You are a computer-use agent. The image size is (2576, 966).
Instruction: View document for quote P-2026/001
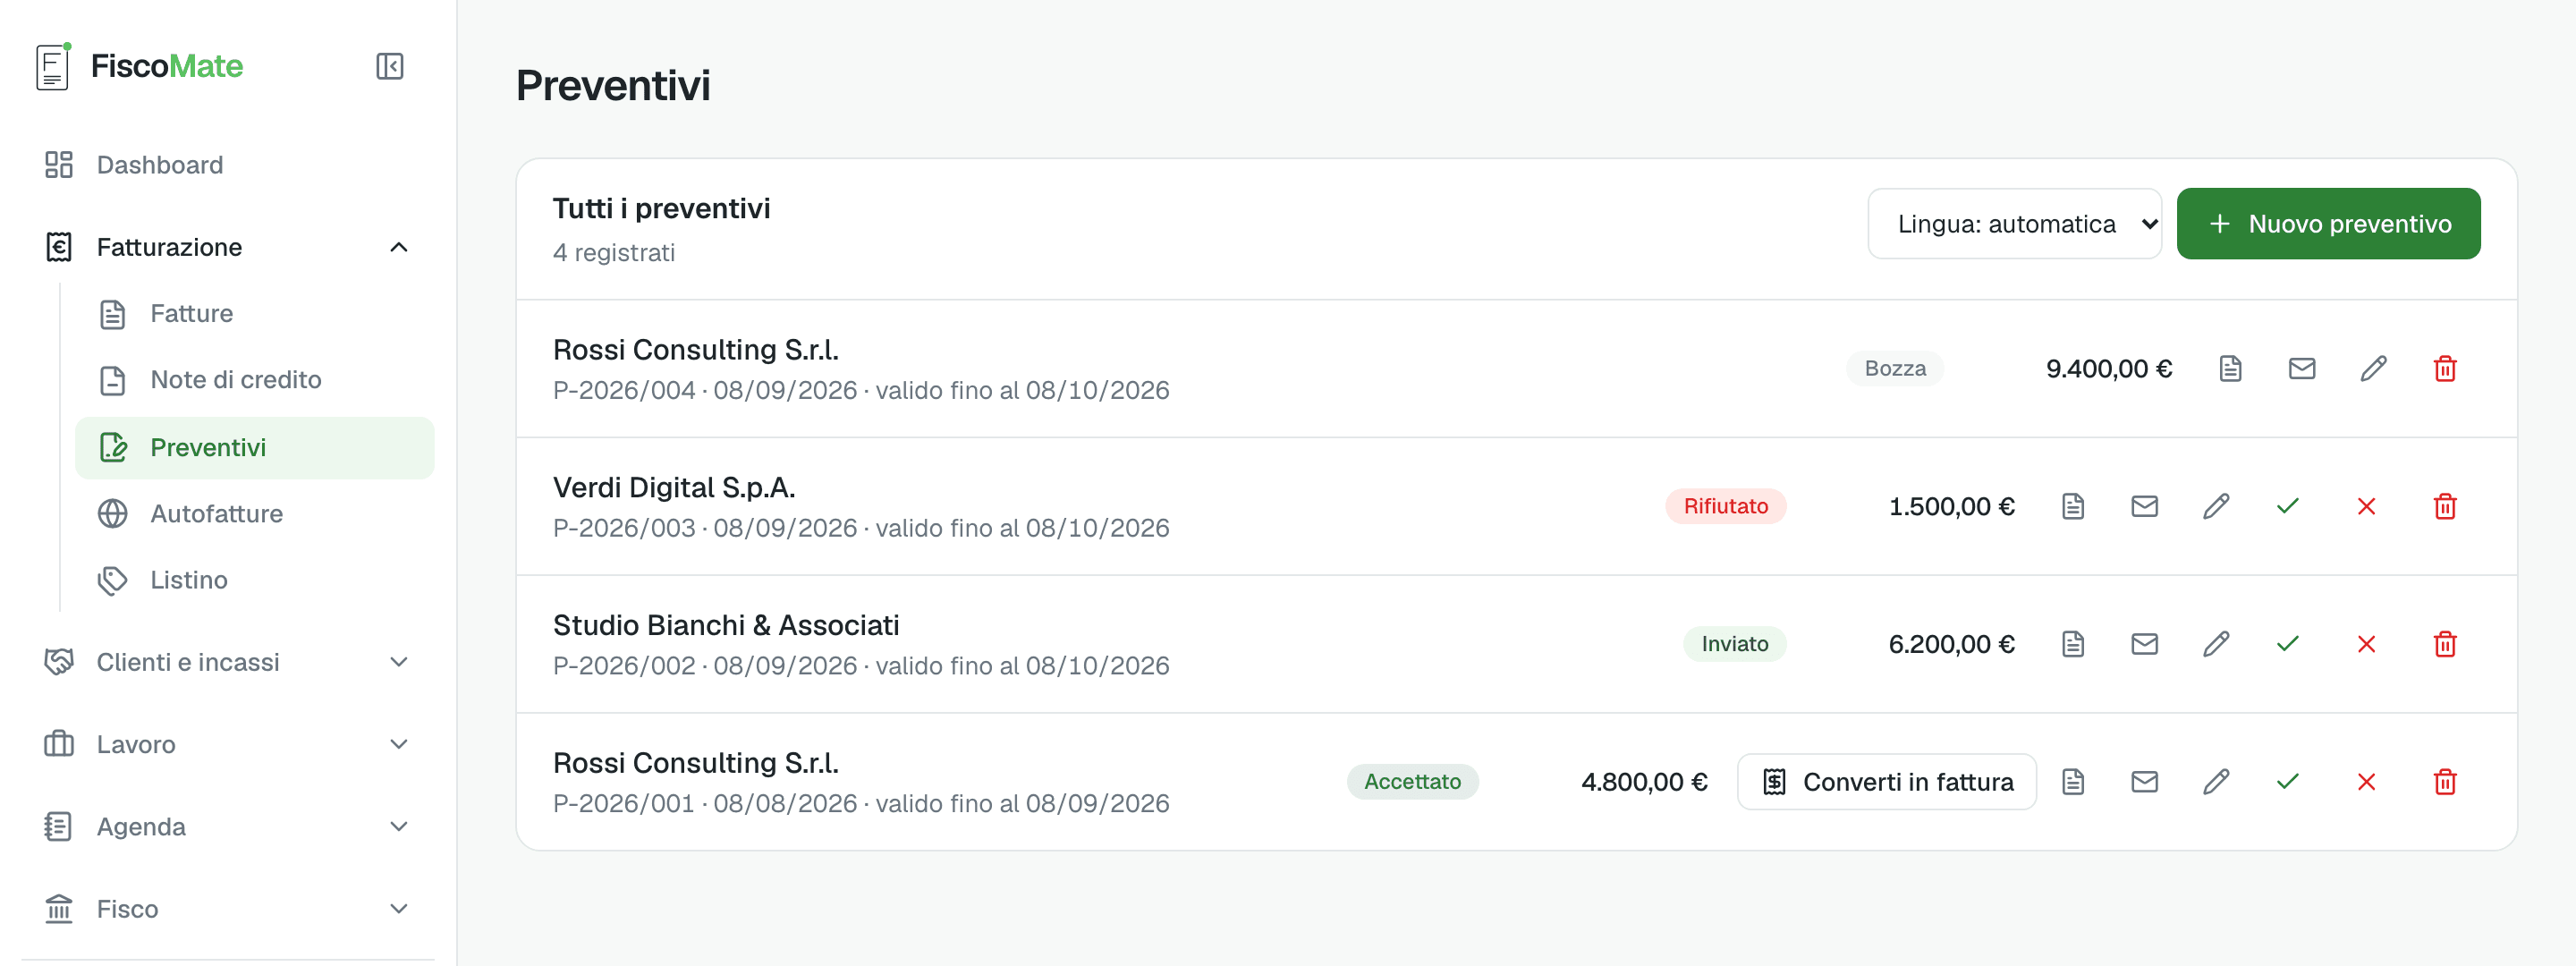tap(2072, 783)
